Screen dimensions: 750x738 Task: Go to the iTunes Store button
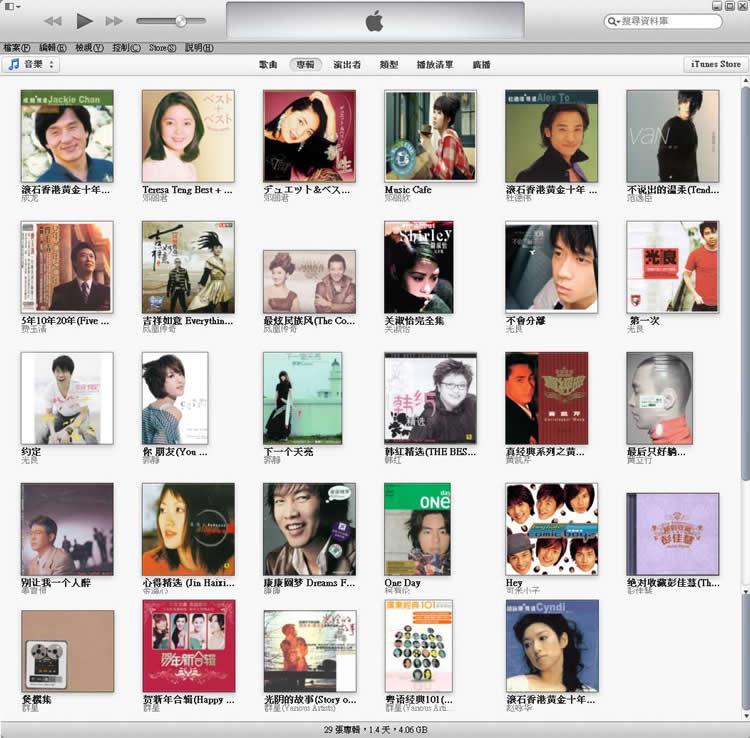pyautogui.click(x=716, y=64)
